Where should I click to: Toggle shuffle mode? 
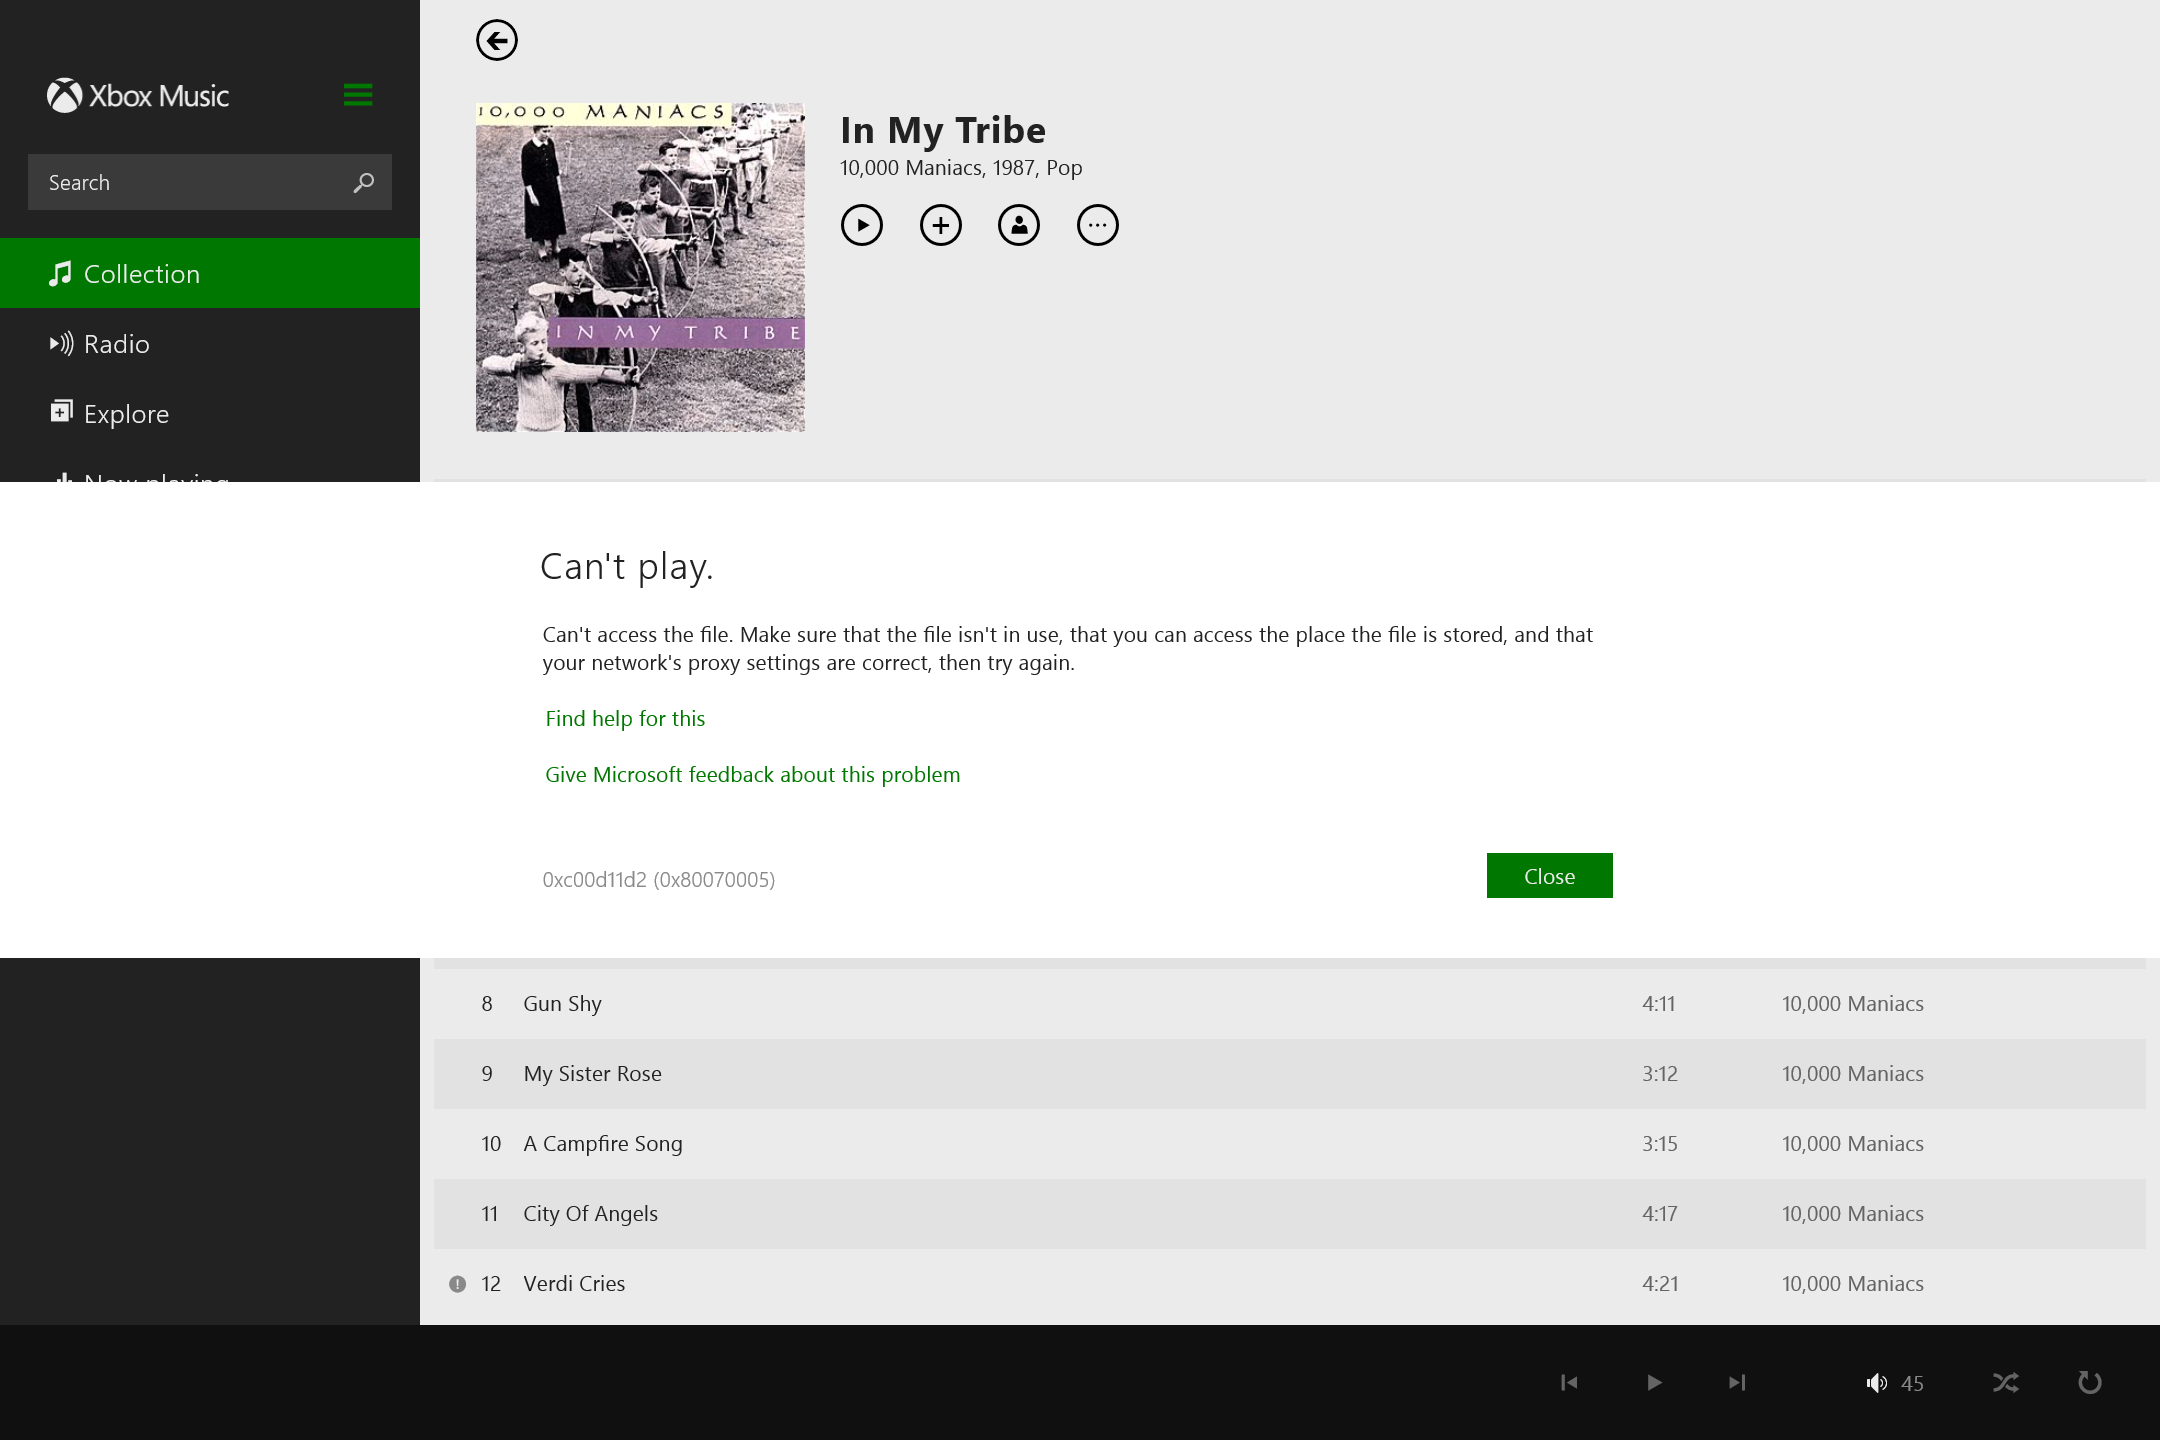[2005, 1382]
